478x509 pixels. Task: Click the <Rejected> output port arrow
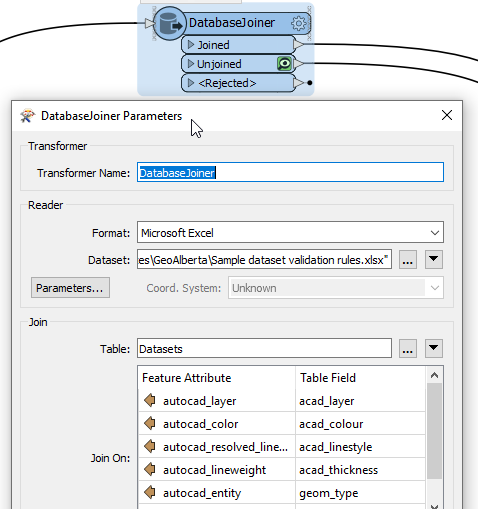tap(298, 82)
